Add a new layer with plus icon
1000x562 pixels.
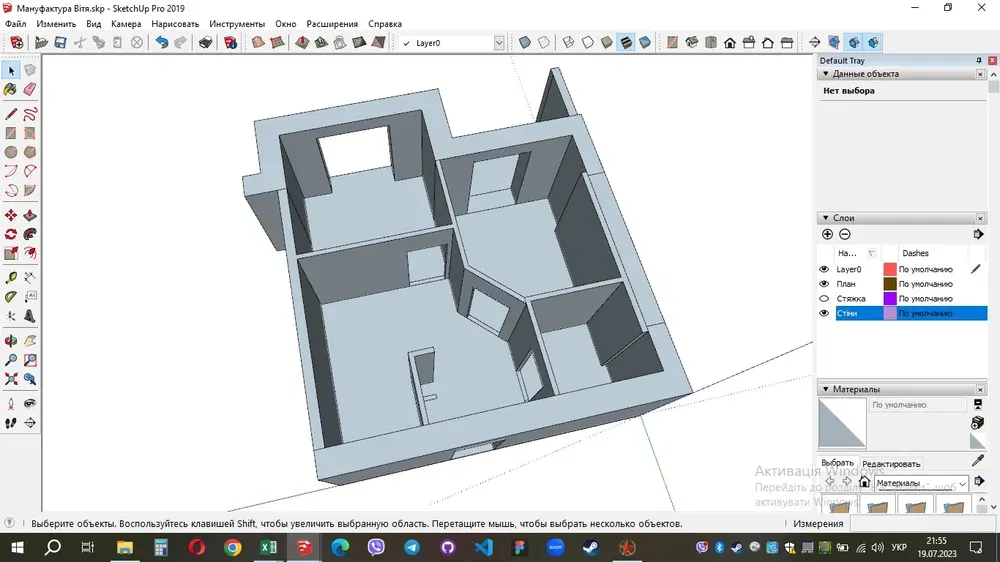tap(827, 234)
